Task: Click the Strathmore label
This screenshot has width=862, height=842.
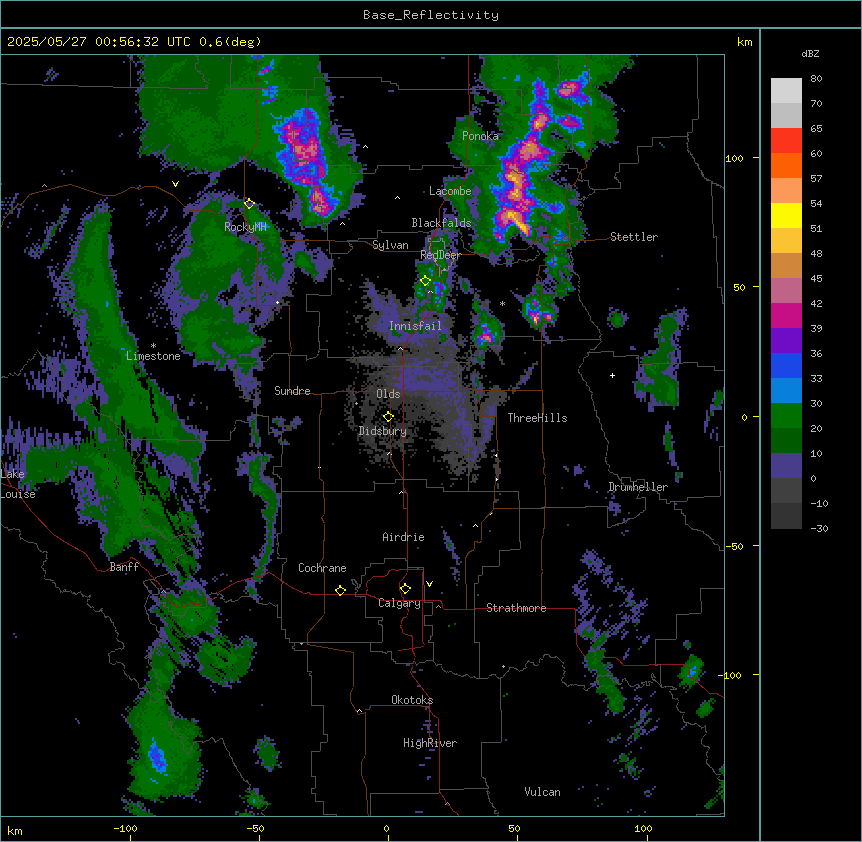Action: tap(516, 608)
